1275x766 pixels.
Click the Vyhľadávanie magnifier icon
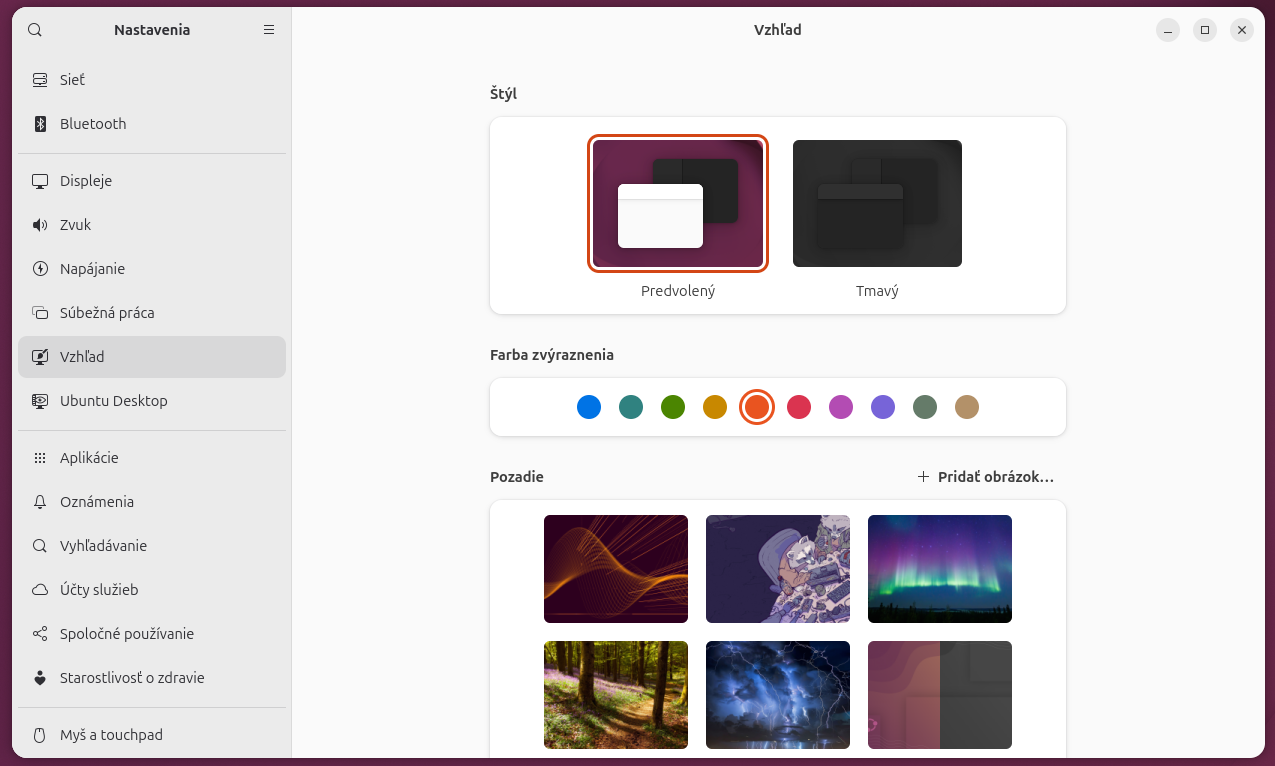(x=40, y=546)
